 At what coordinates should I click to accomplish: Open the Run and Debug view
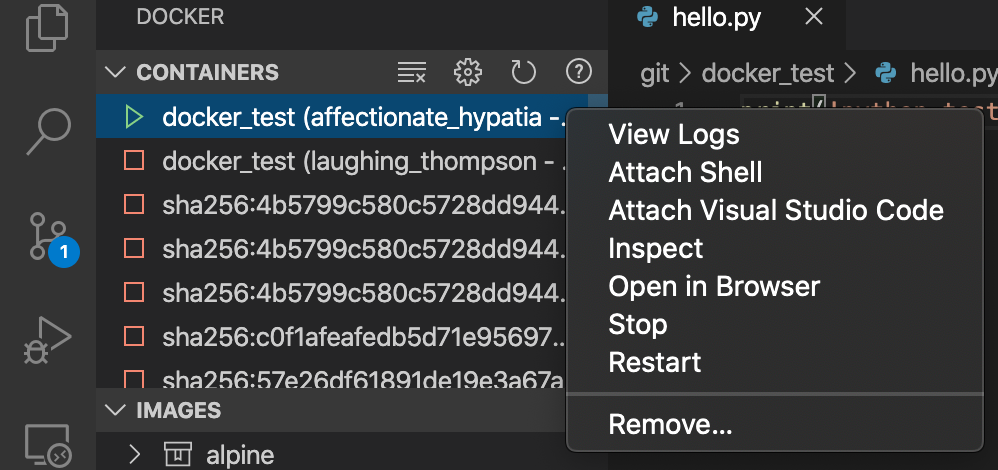click(x=48, y=341)
